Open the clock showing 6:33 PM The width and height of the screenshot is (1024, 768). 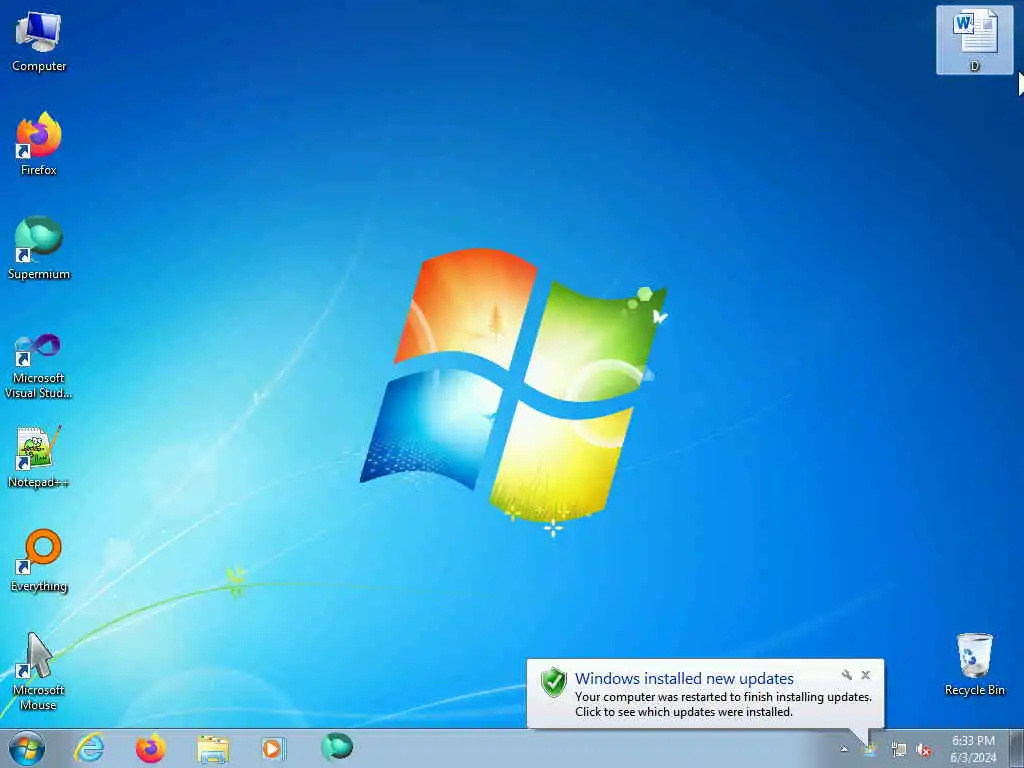point(973,749)
